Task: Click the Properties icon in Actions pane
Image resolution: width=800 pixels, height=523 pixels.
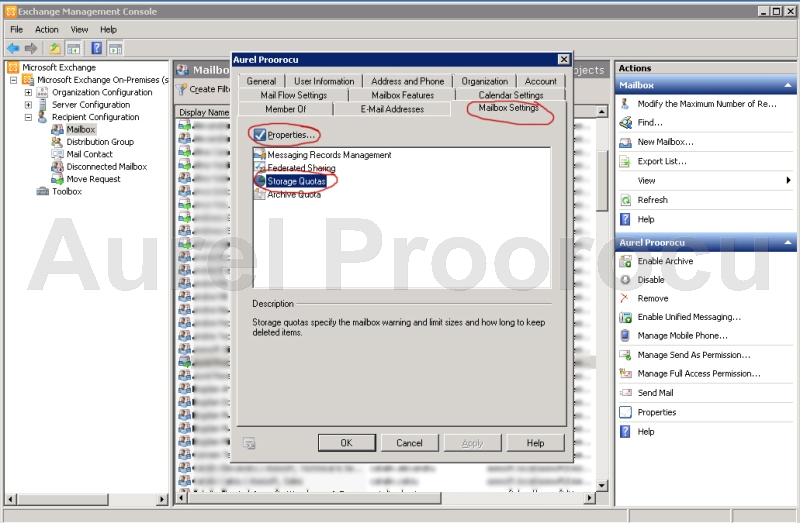Action: [625, 412]
